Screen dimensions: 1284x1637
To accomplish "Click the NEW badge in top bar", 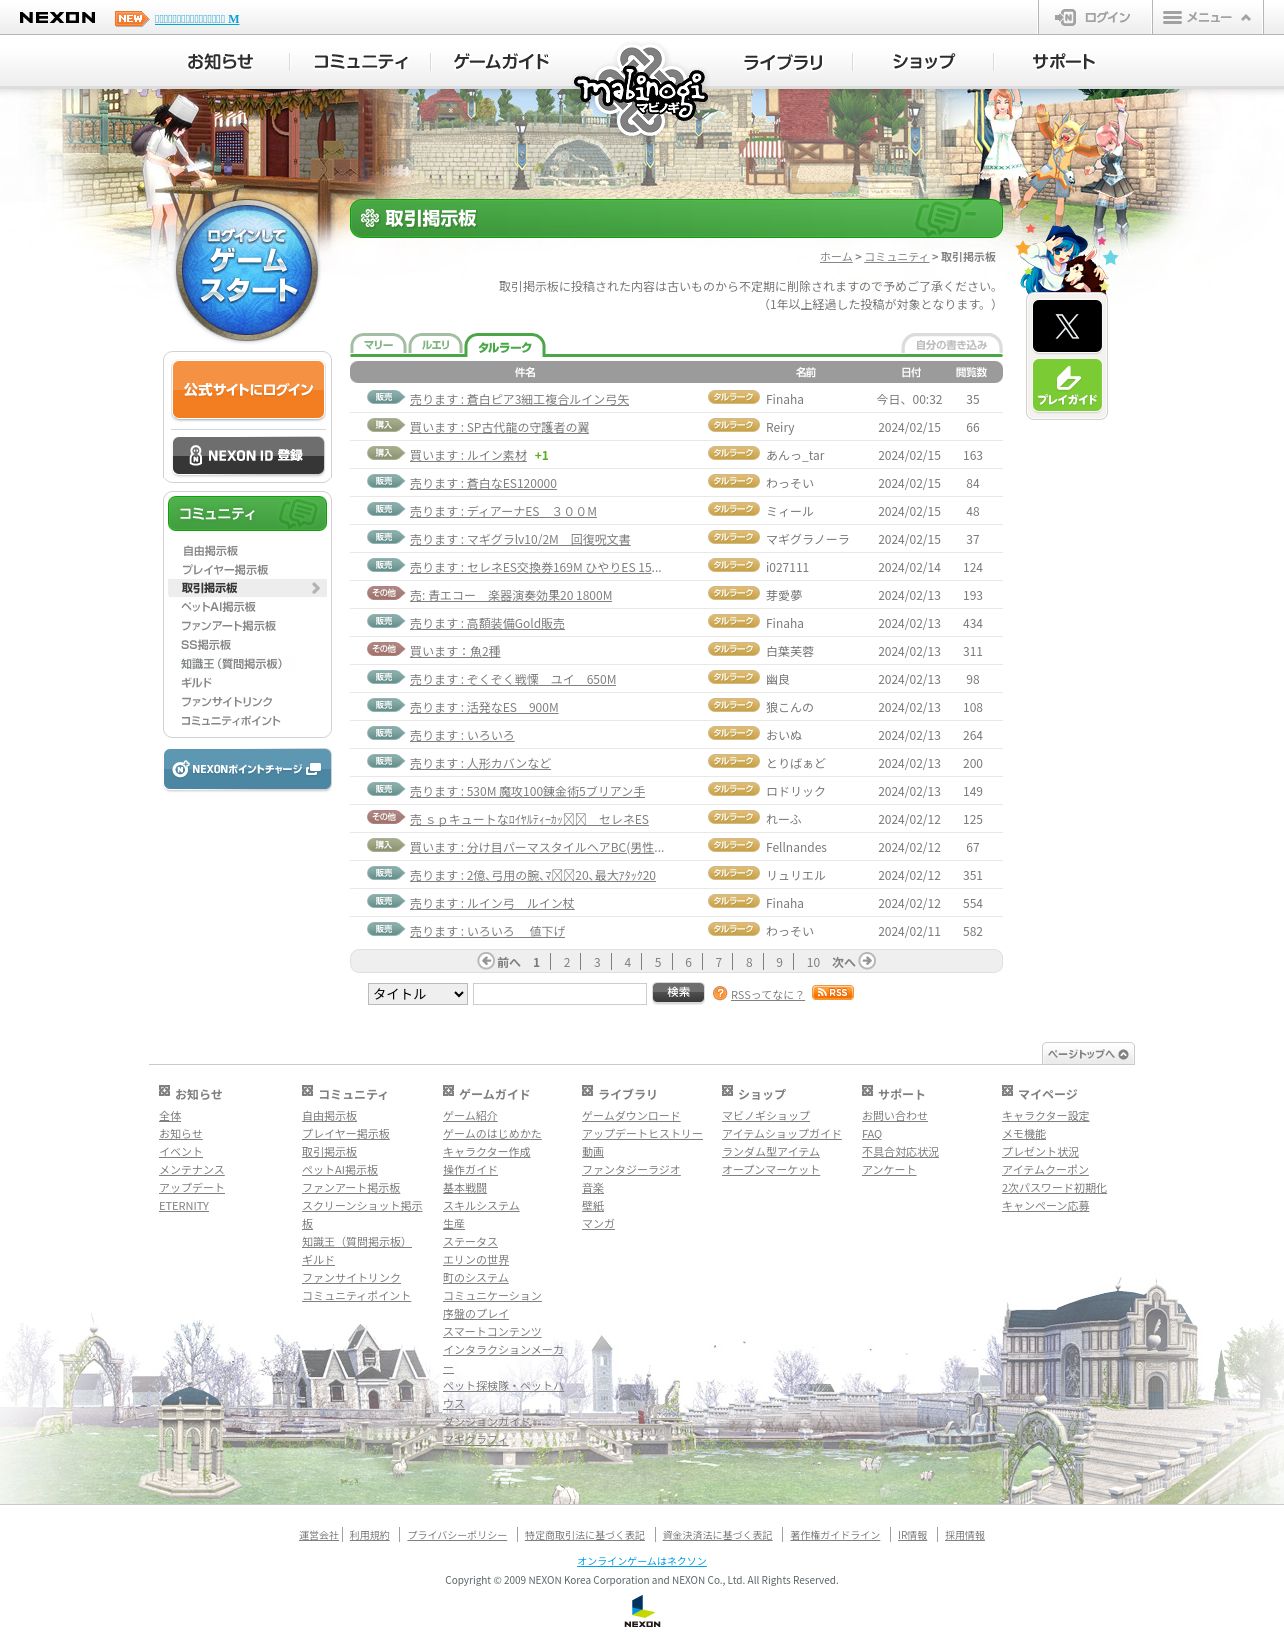I will 131,18.
